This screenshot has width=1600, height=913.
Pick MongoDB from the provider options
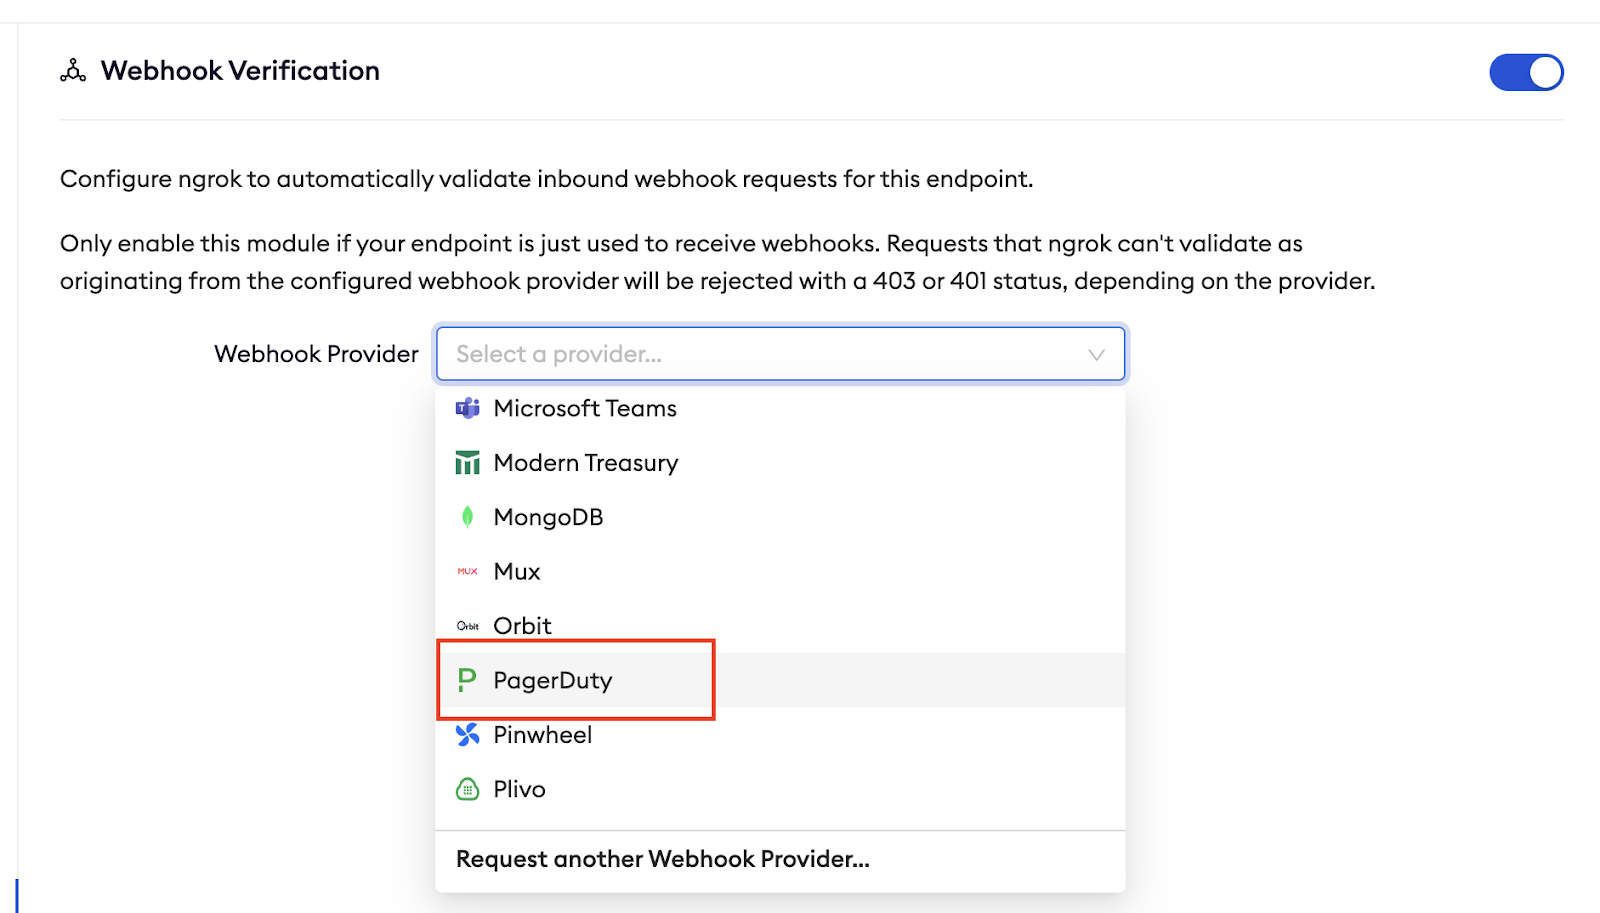[548, 517]
